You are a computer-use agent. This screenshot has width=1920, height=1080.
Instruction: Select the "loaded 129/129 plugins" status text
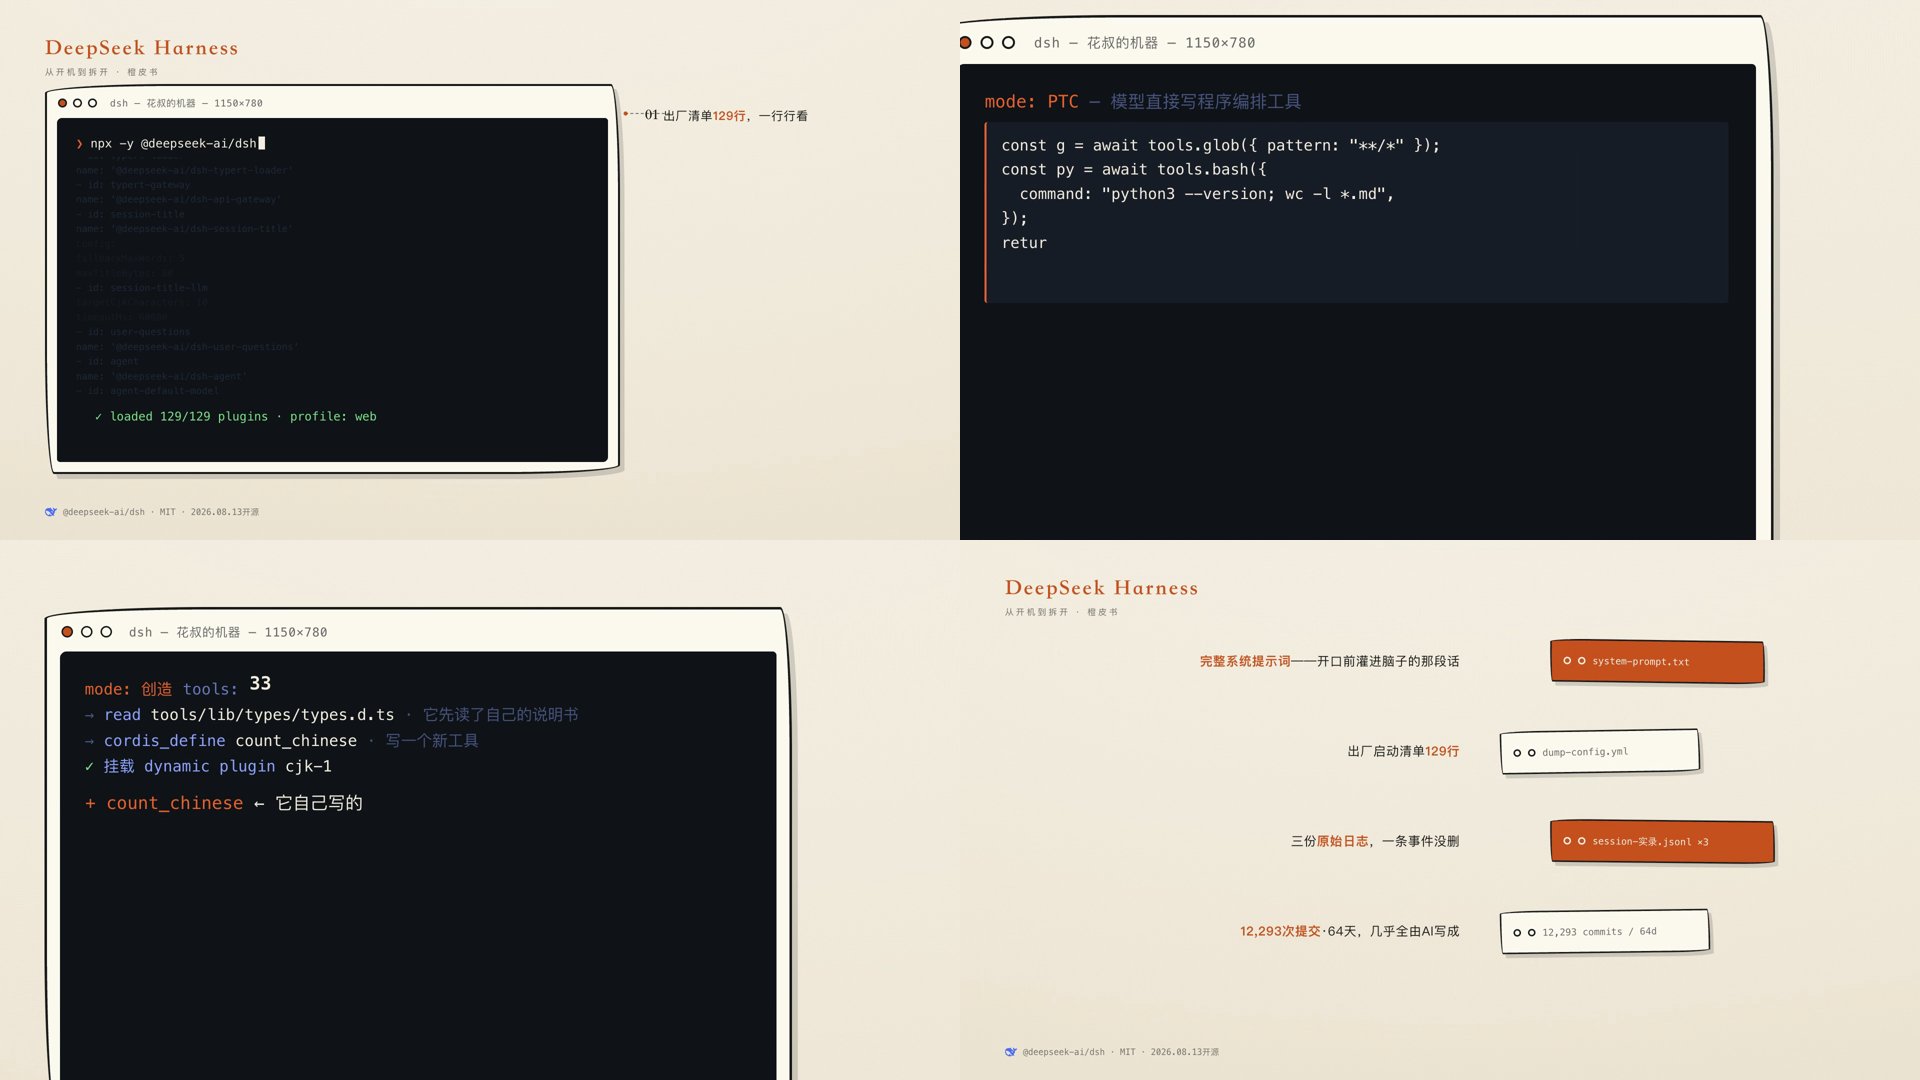(x=189, y=417)
